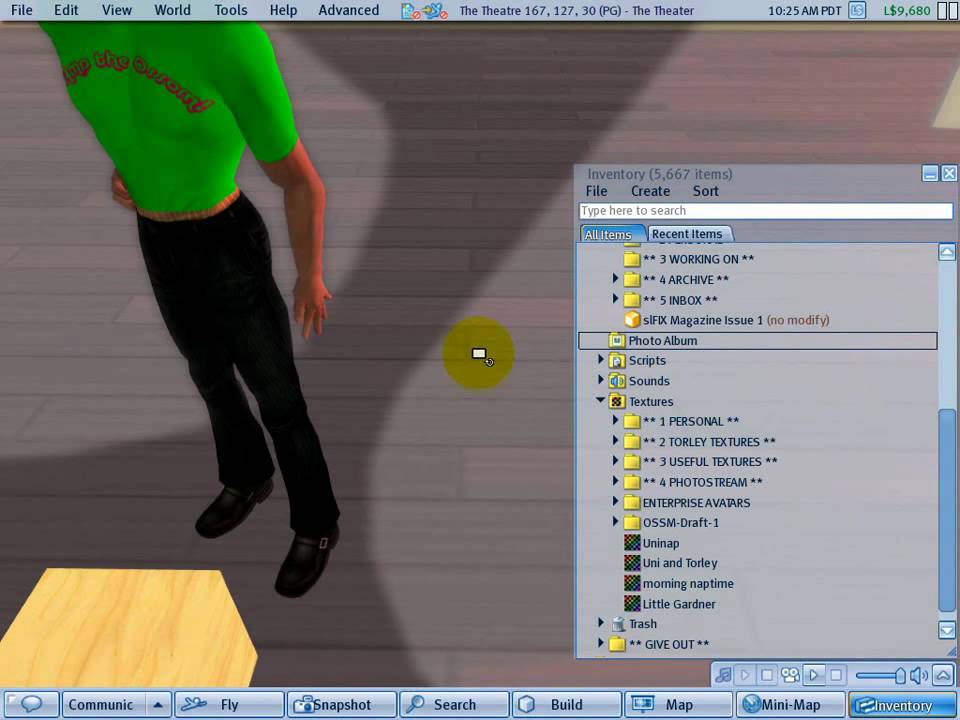Open local chat with speech bubble button
This screenshot has width=960, height=720.
pos(31,705)
